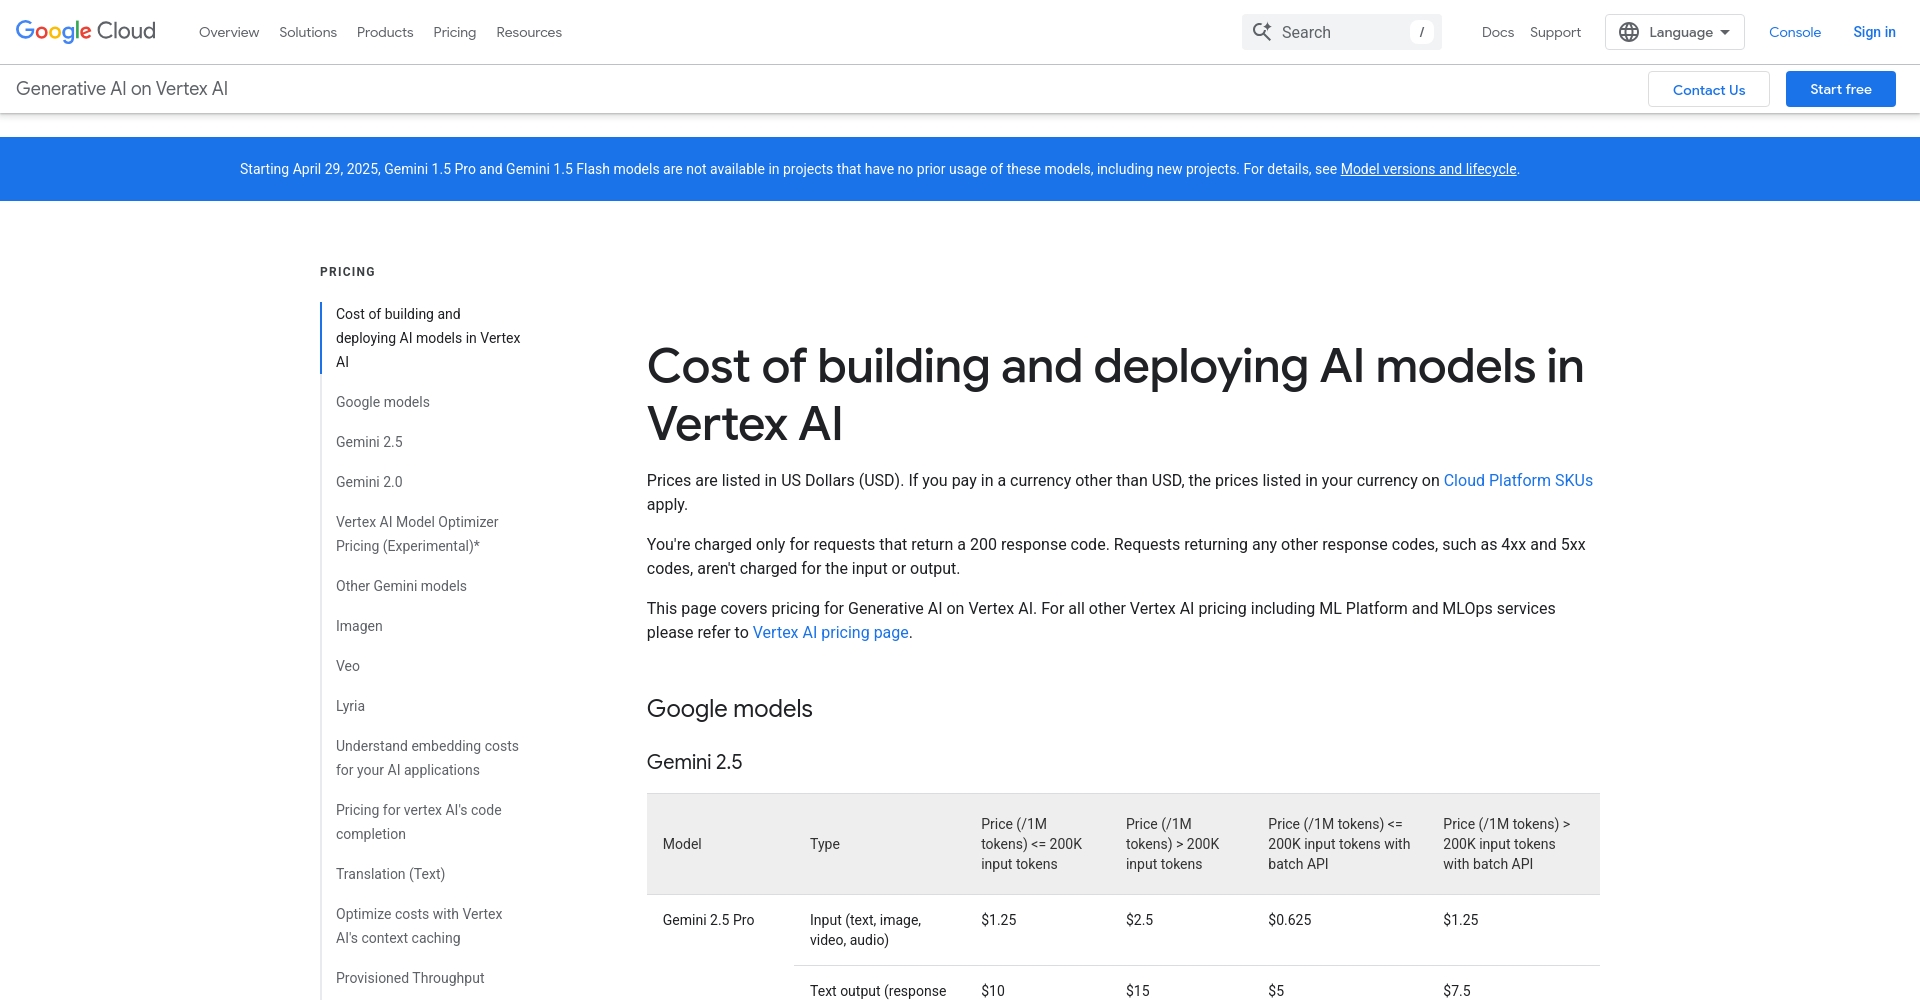Open the Overview menu item
The image size is (1920, 1000).
point(229,32)
